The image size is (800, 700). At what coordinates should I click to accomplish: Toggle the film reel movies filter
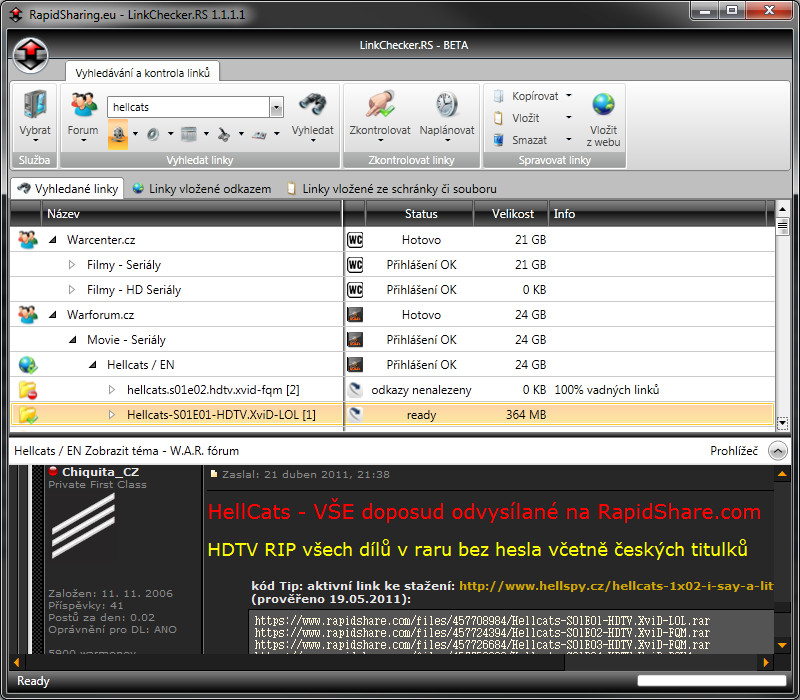118,134
